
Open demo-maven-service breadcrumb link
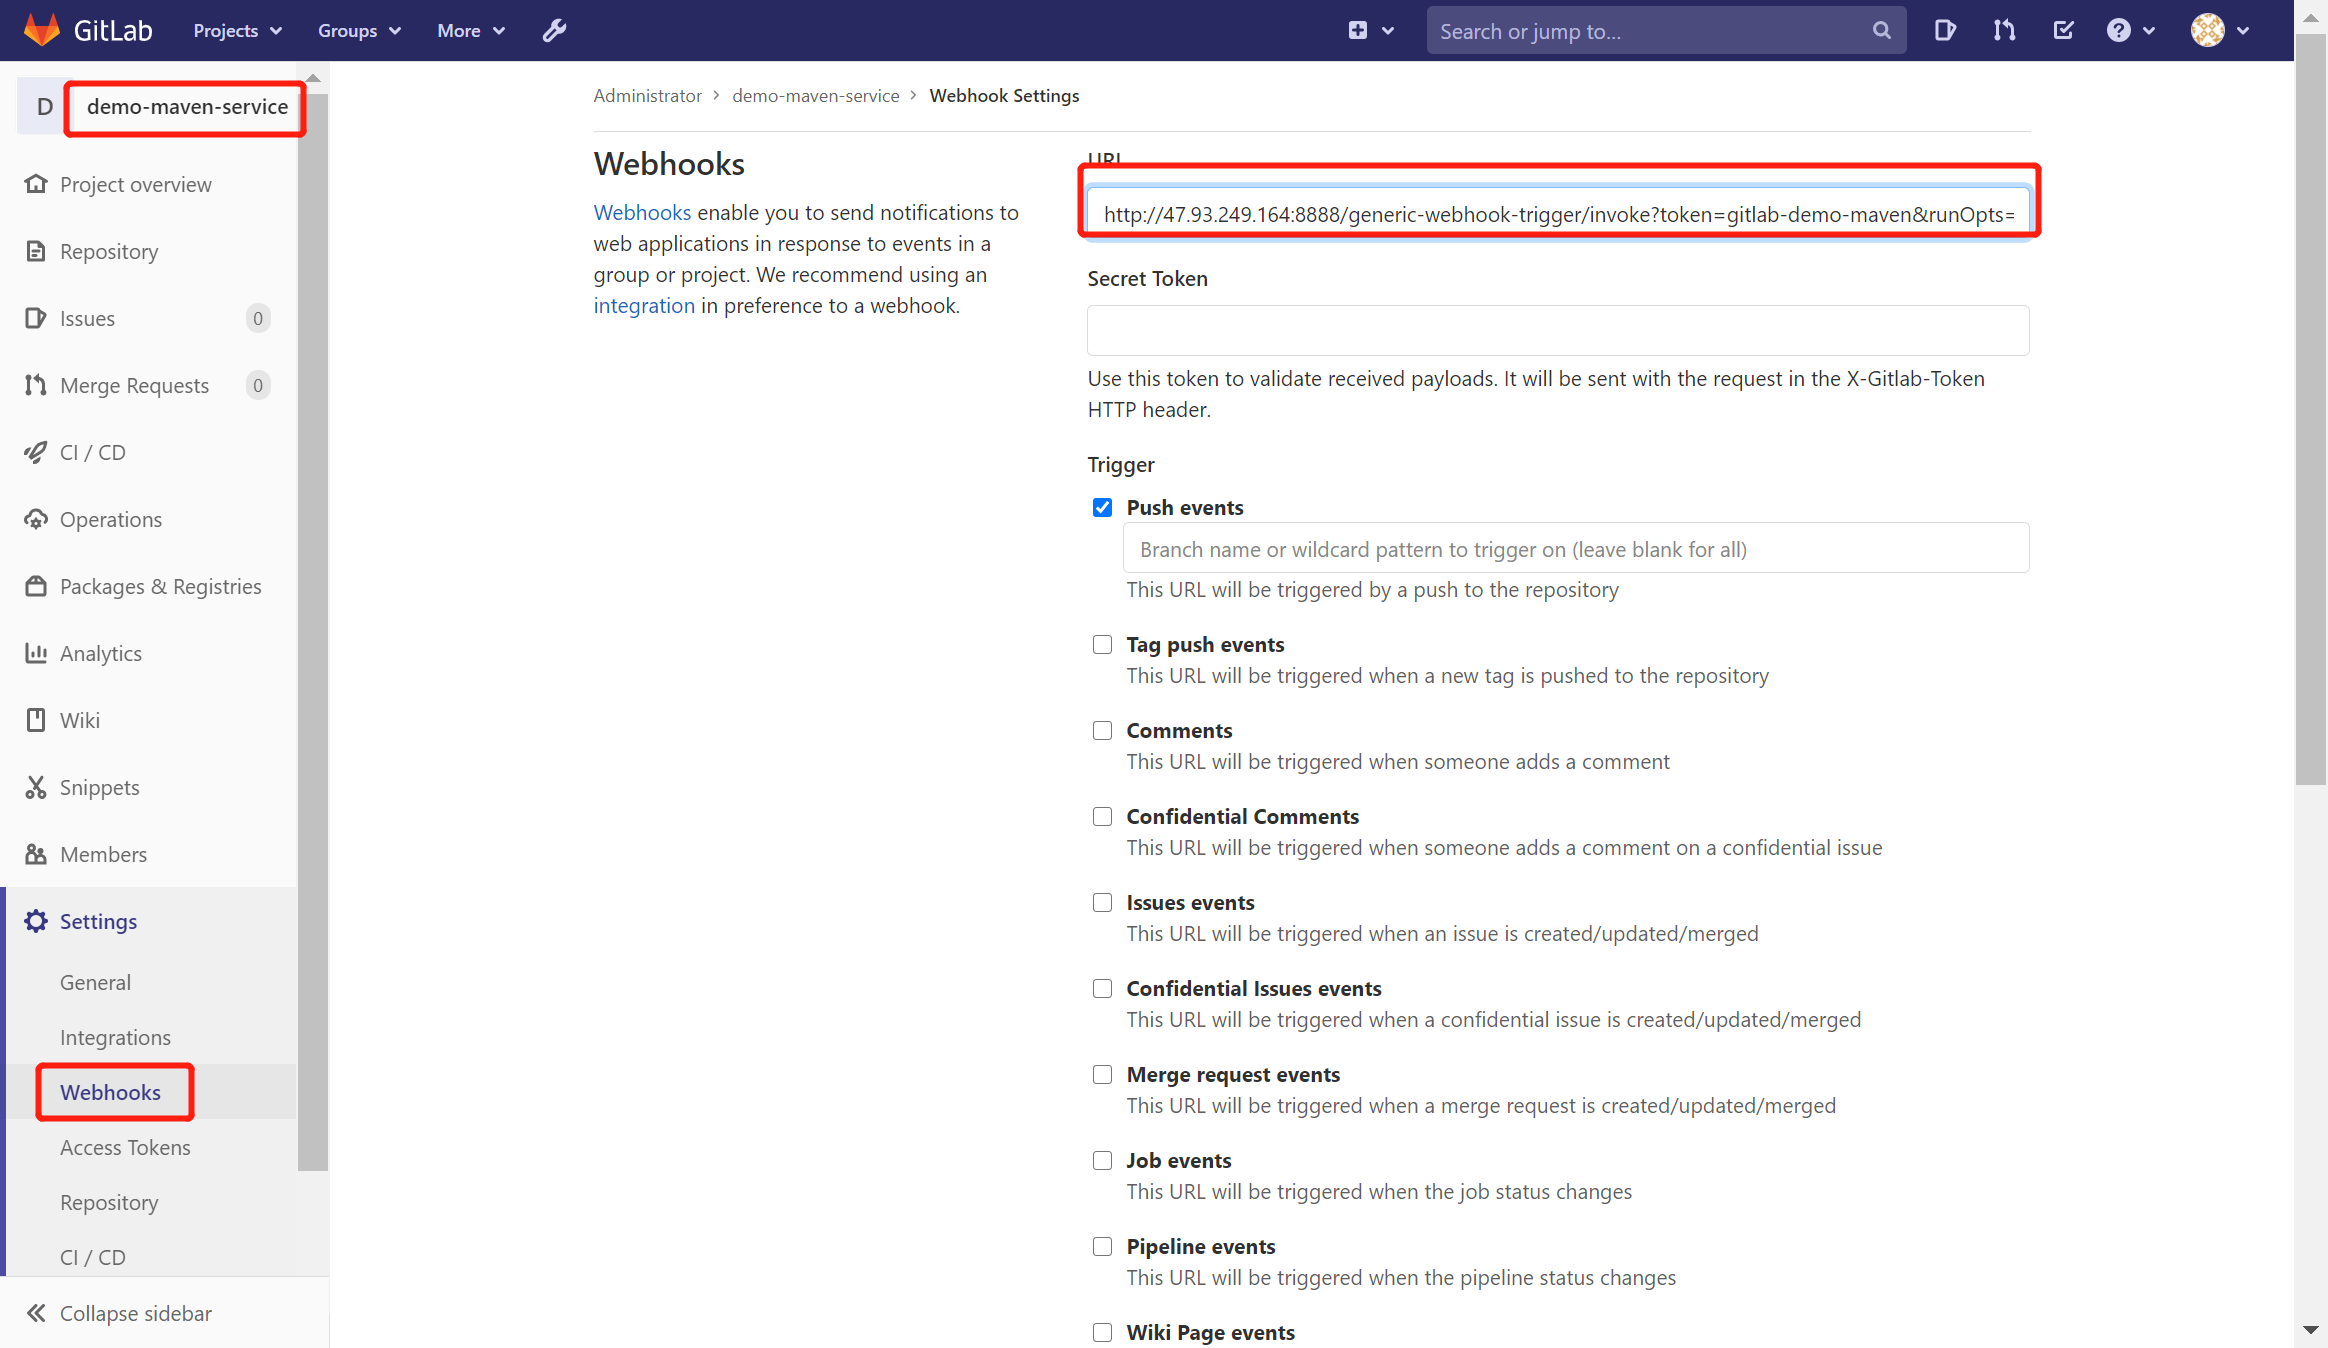(815, 95)
